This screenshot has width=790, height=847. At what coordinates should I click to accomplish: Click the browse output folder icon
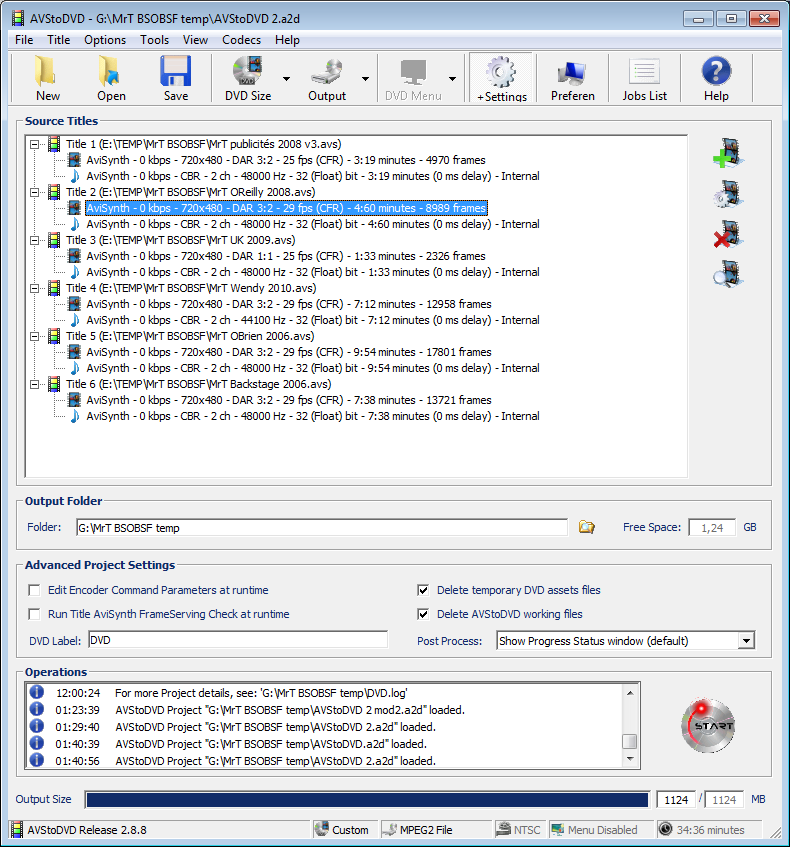tap(586, 527)
